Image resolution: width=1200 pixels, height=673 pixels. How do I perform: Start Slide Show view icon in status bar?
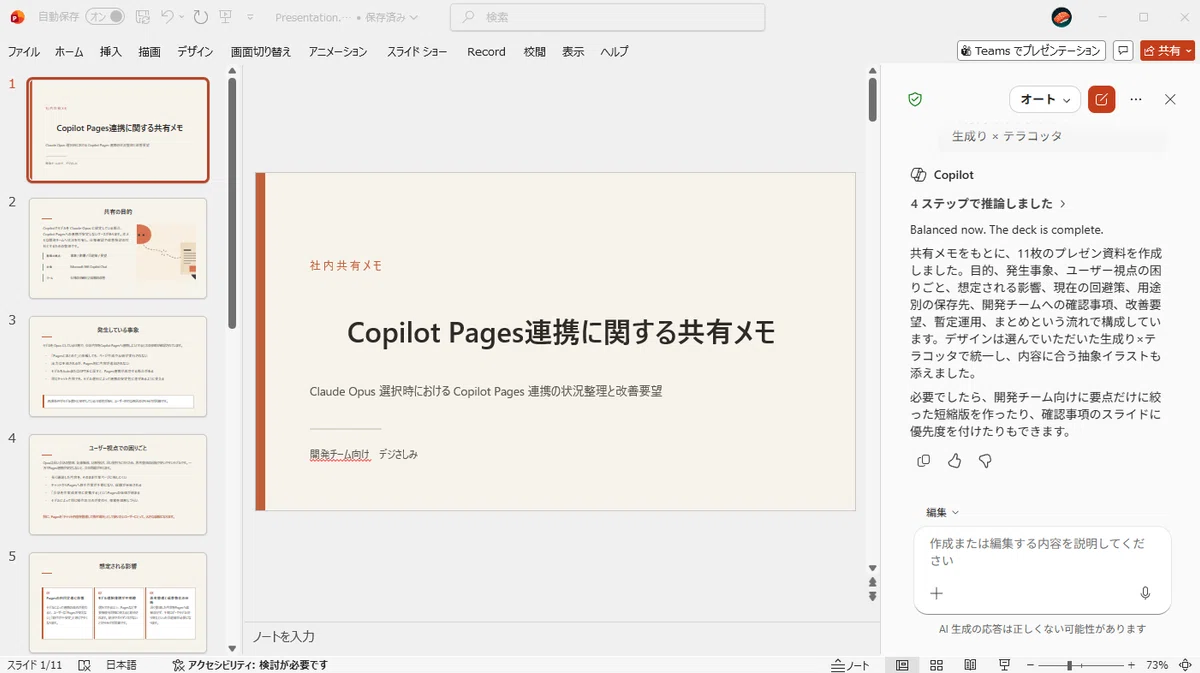point(1004,665)
